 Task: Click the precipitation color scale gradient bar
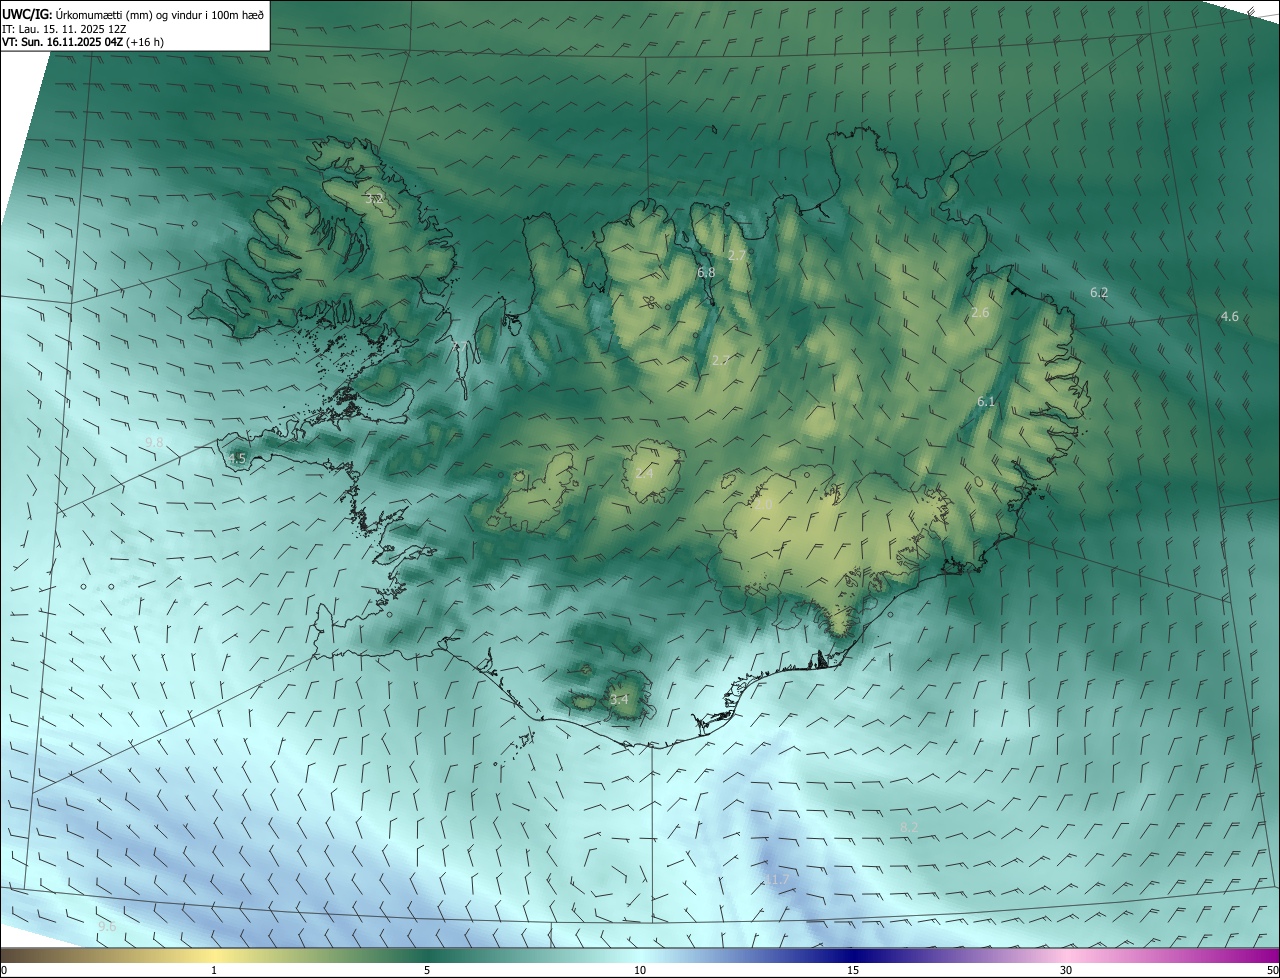640,955
